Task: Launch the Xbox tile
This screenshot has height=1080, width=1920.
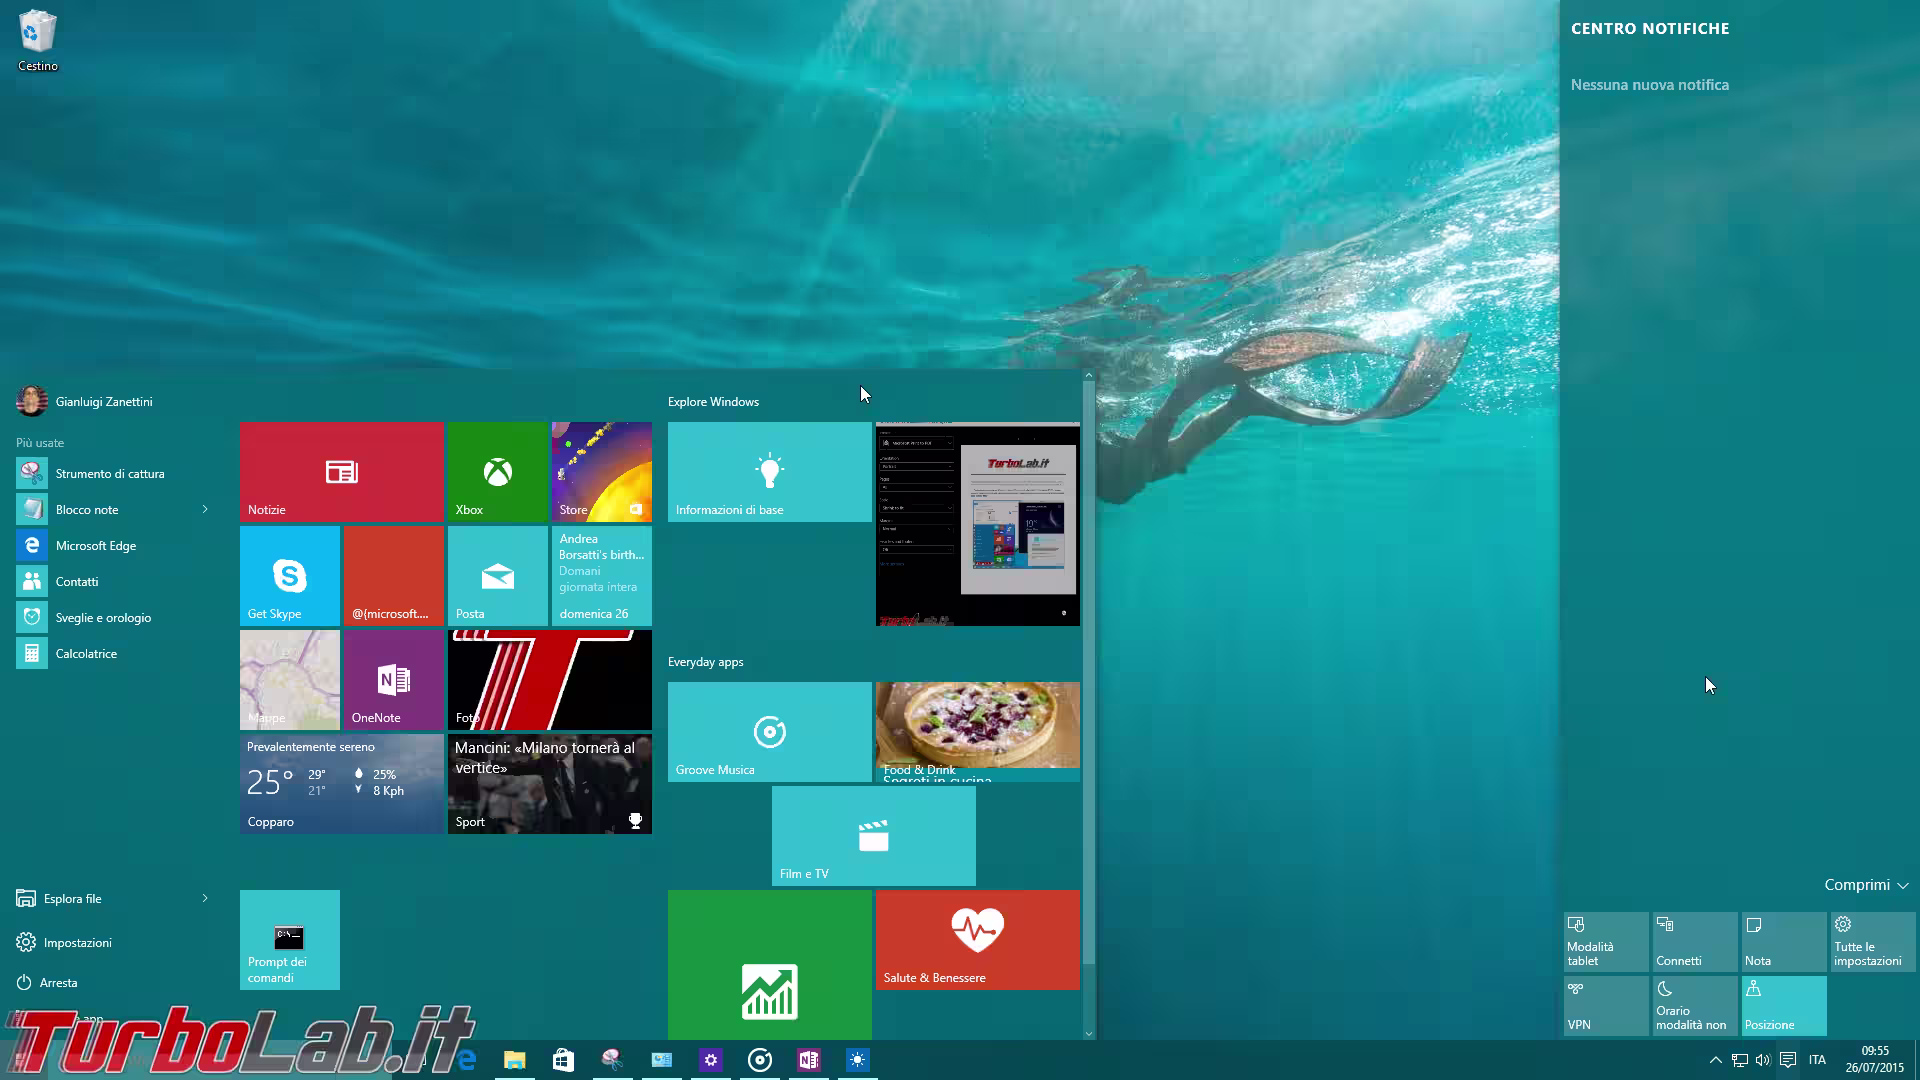Action: point(498,471)
